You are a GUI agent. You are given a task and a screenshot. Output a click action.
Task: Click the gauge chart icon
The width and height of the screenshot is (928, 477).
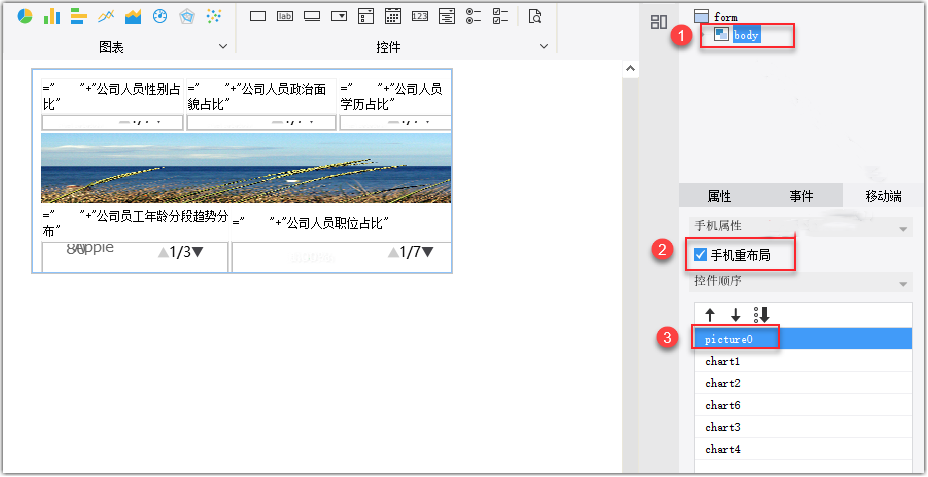(160, 16)
